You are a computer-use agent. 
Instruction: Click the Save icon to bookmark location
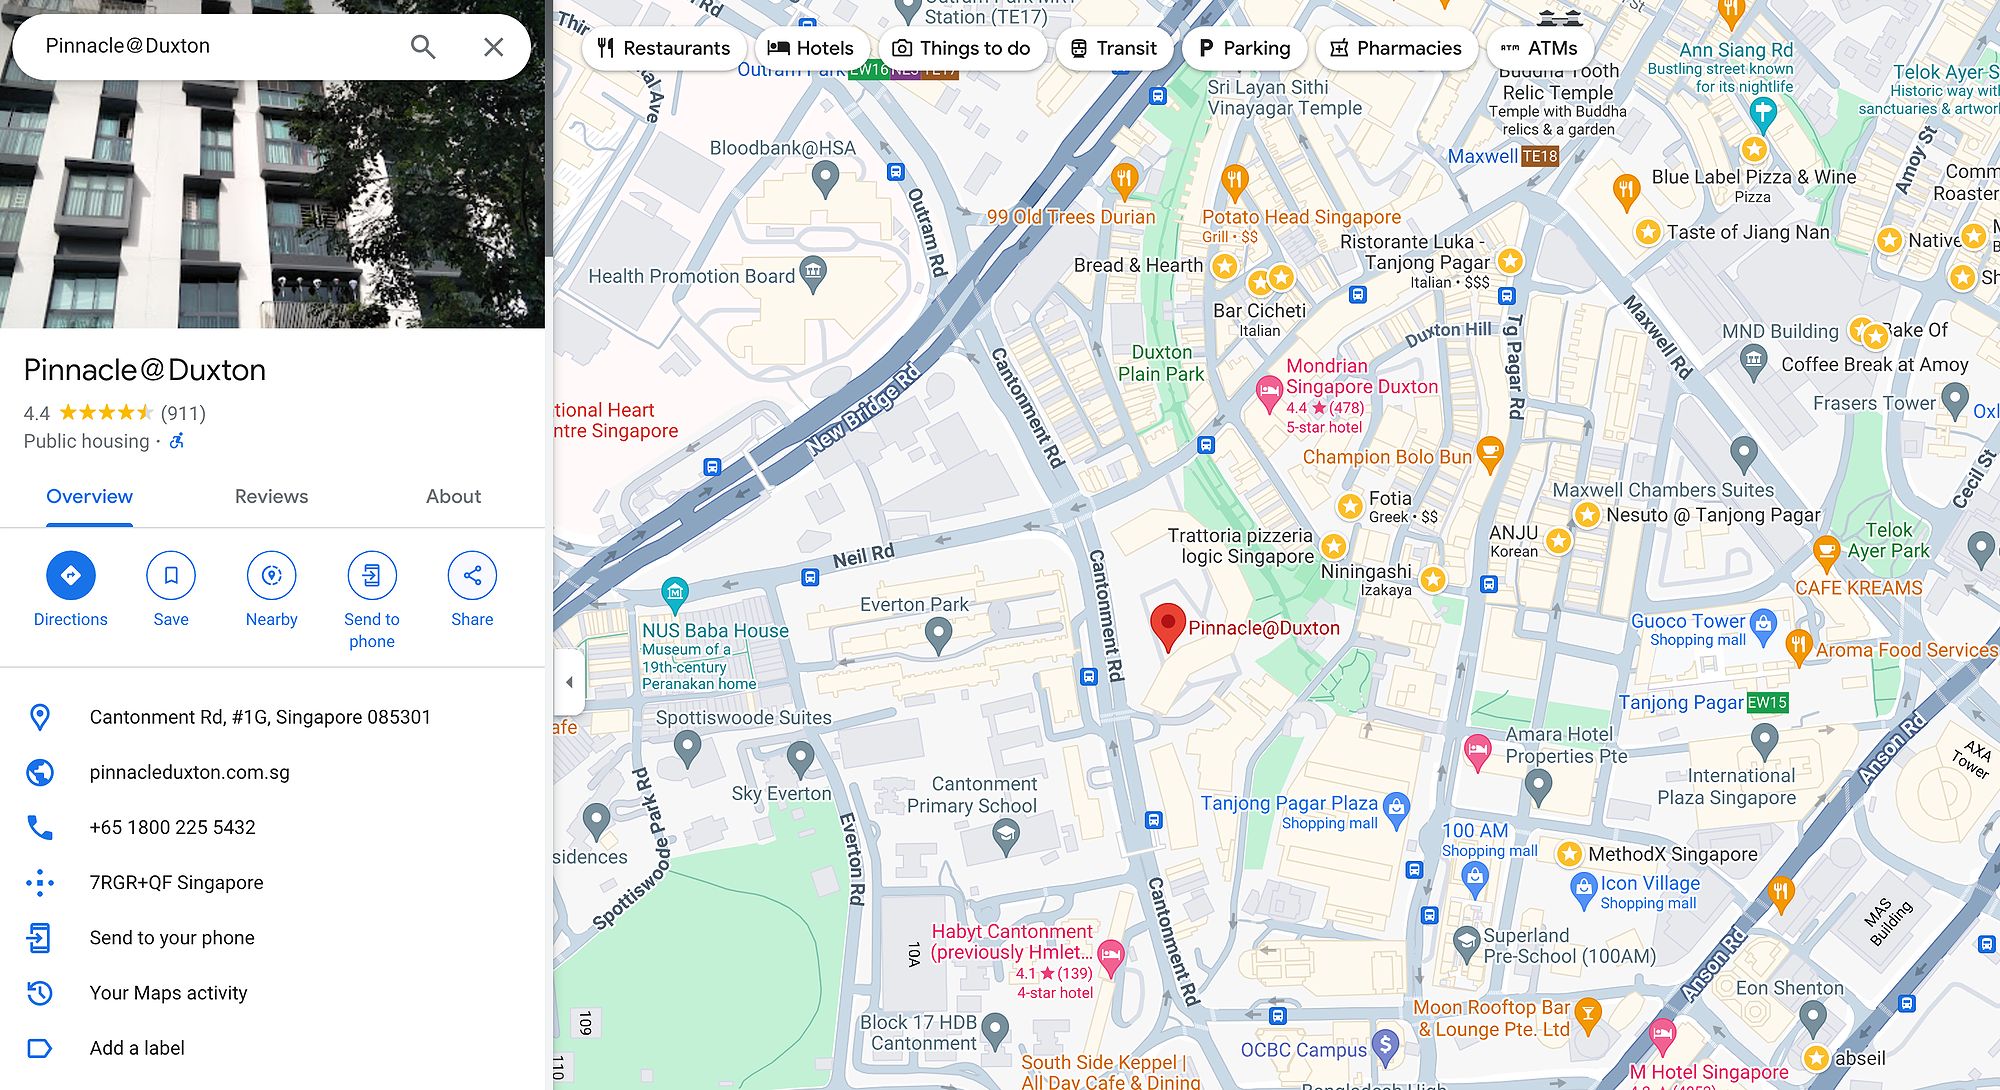tap(170, 575)
